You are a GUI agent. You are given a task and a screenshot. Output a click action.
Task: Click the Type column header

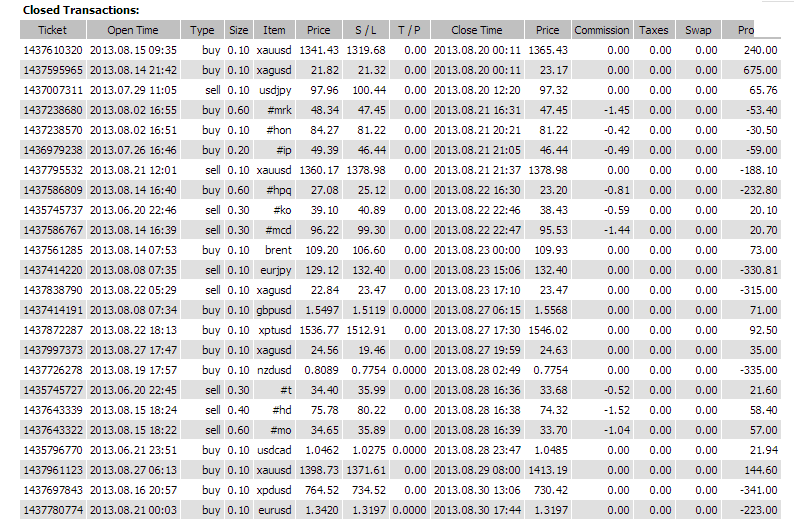tap(202, 30)
